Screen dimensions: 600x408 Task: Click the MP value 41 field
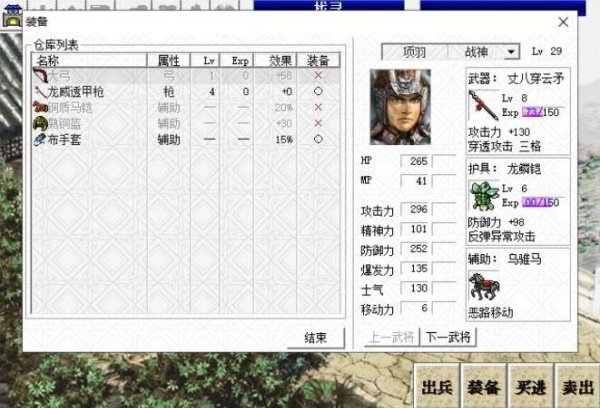tap(416, 181)
